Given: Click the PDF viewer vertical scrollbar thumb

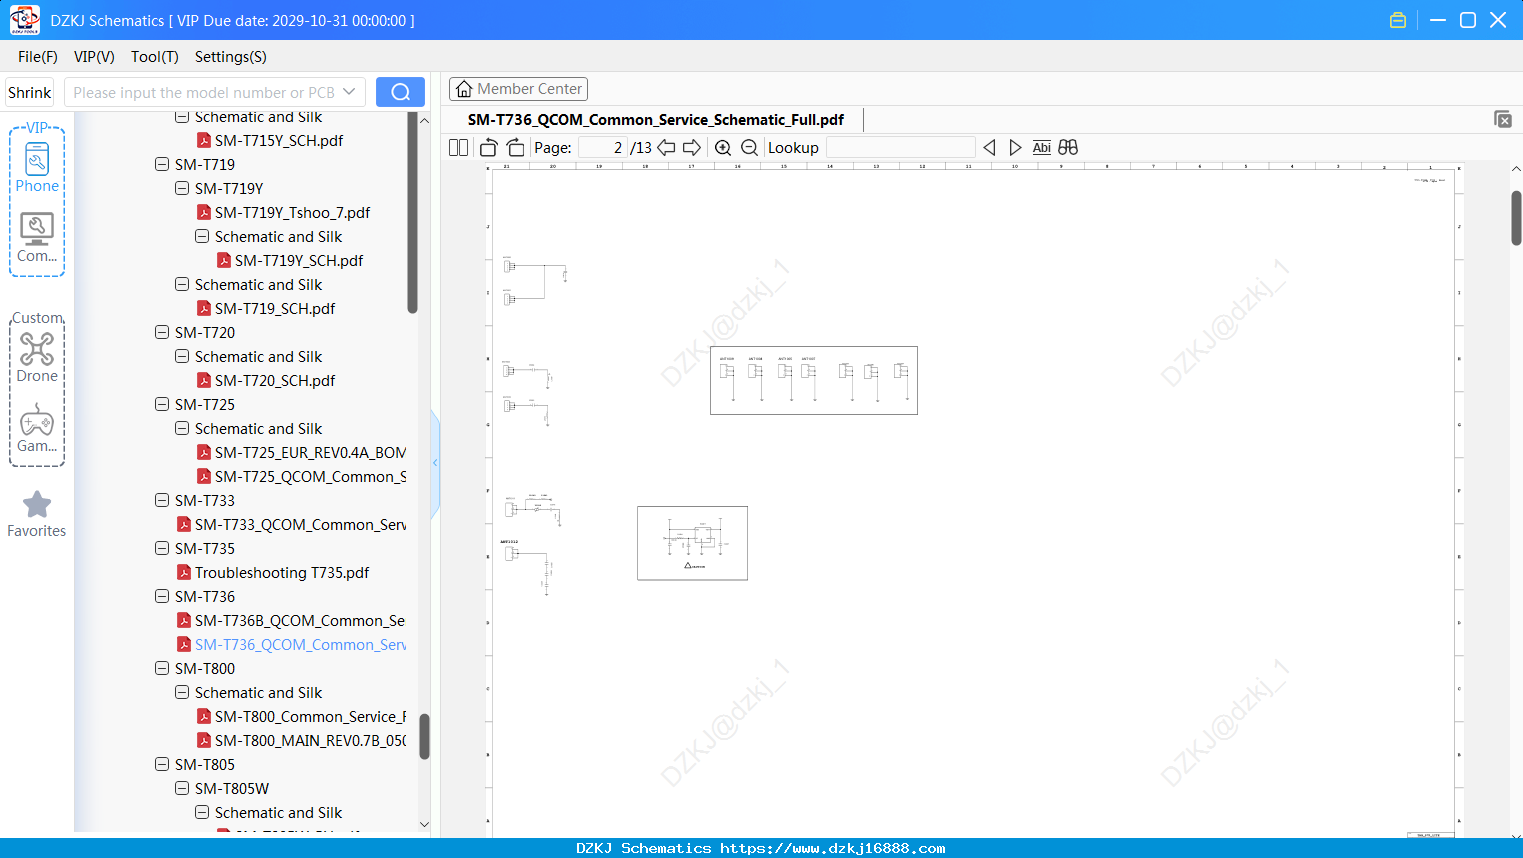Looking at the screenshot, I should (x=1516, y=217).
